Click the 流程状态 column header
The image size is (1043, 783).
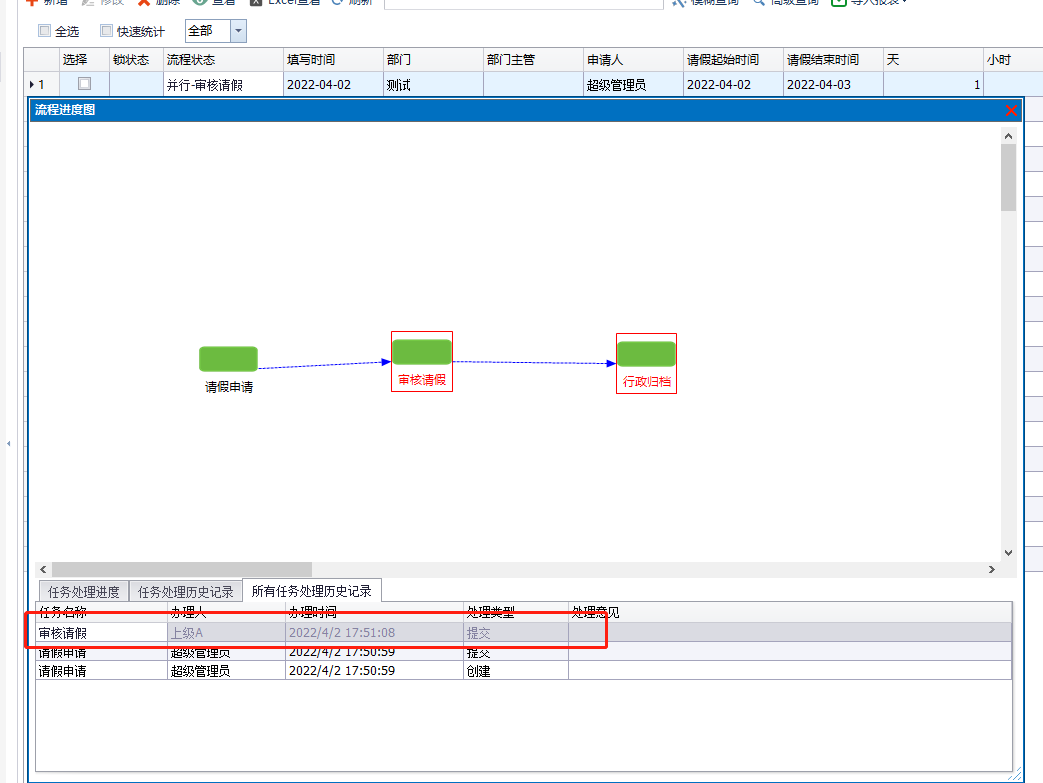coord(221,60)
